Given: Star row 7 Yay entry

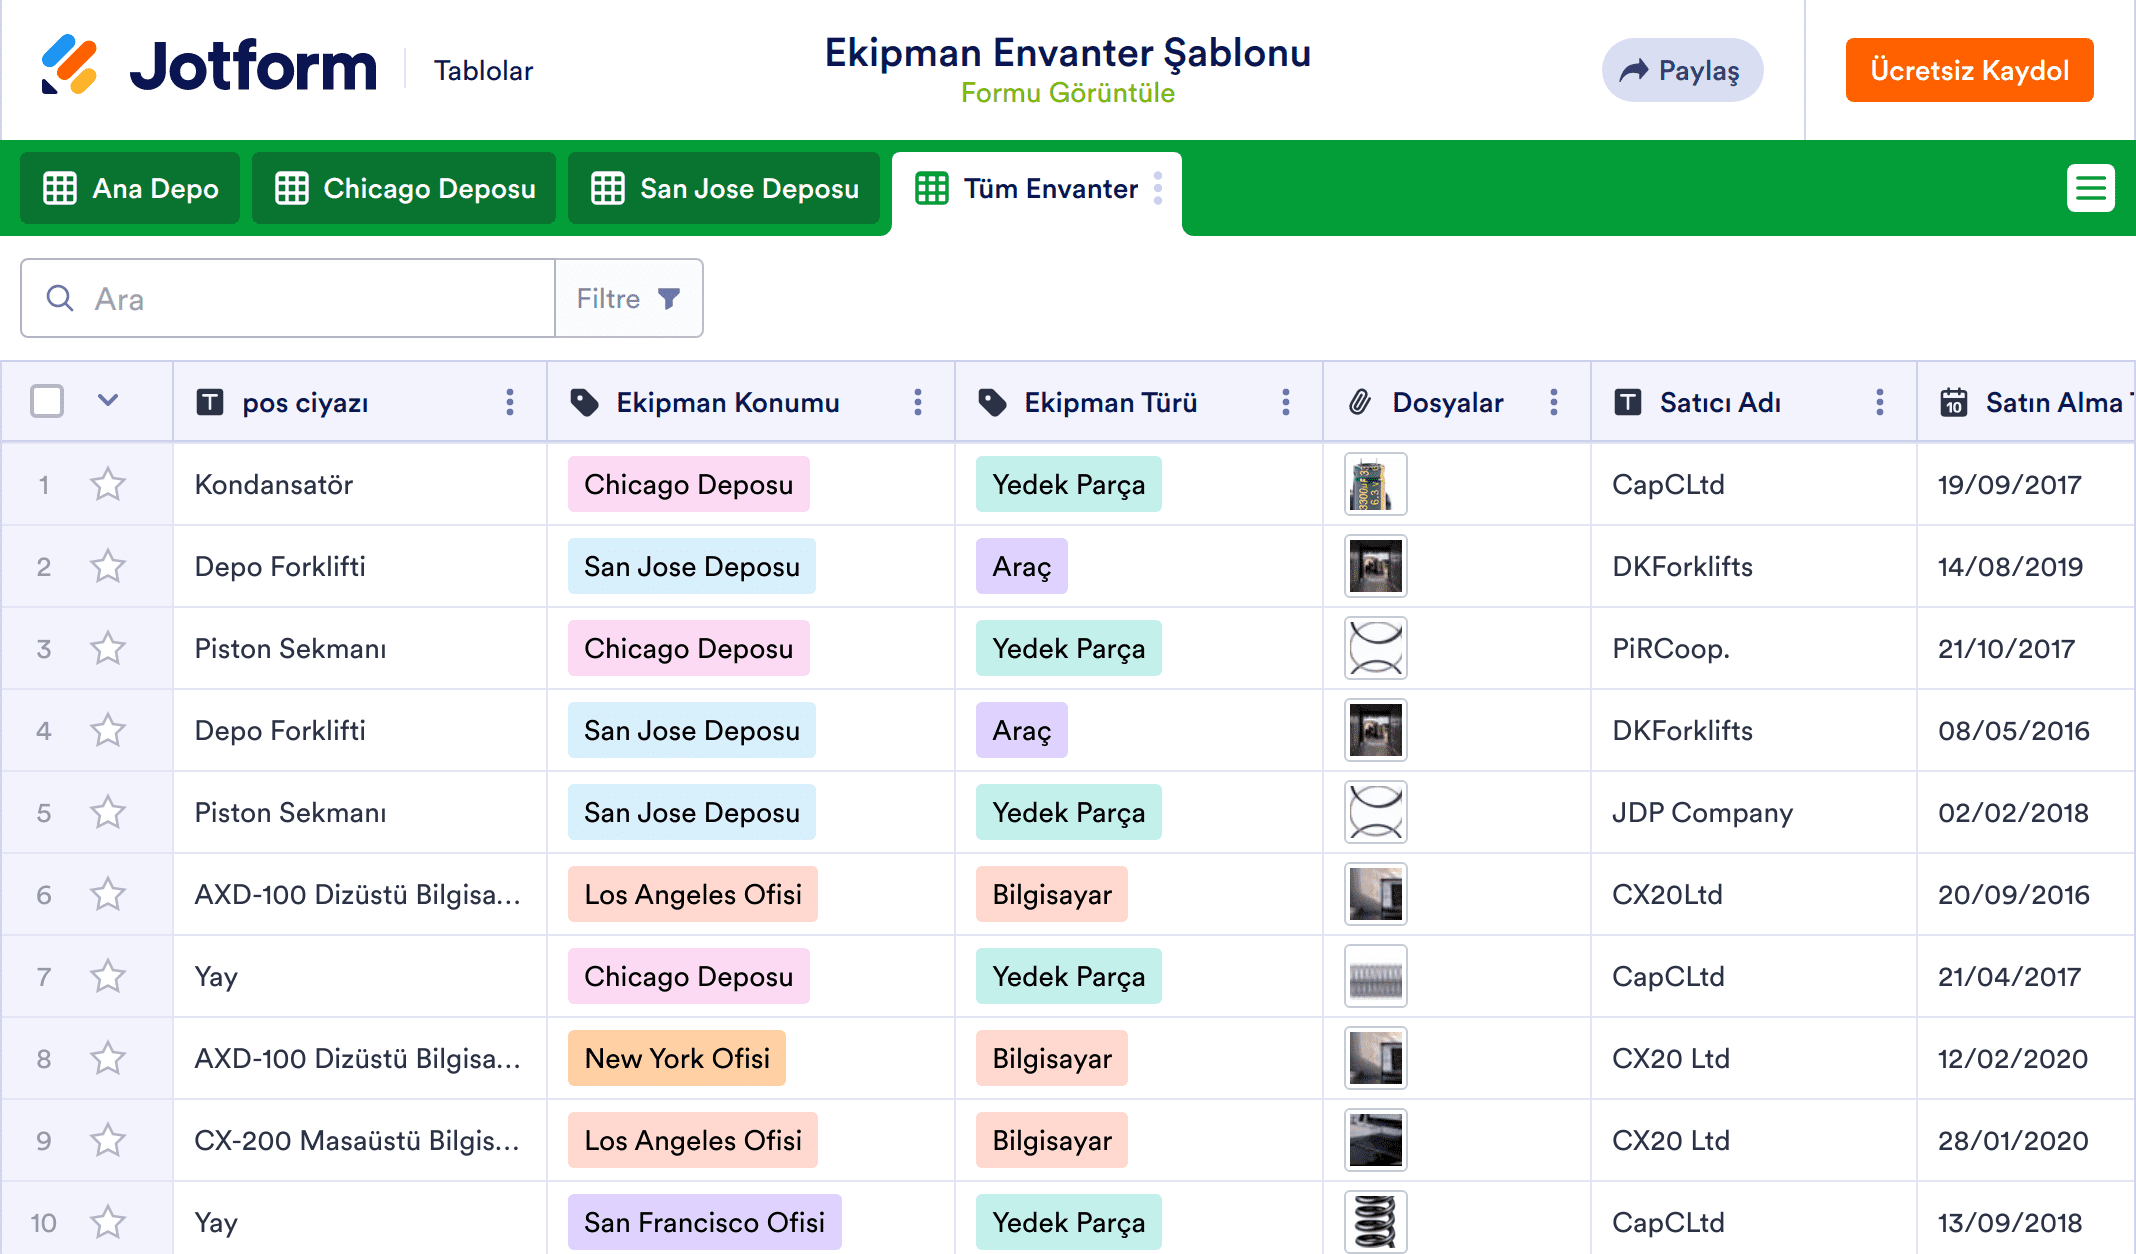Looking at the screenshot, I should click(108, 976).
